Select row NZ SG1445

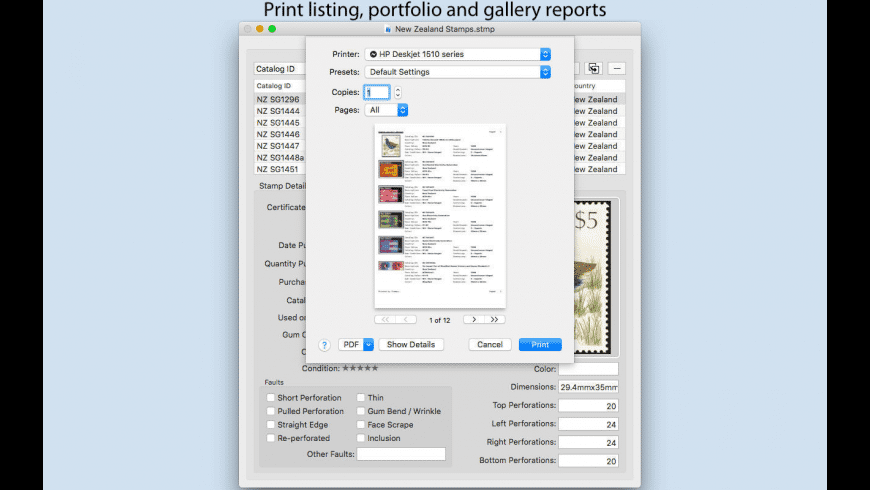coord(280,123)
